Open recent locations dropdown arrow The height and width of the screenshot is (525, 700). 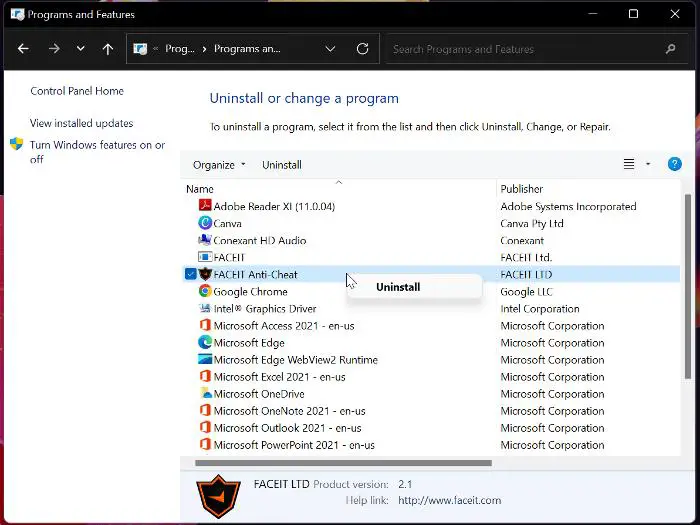[x=80, y=48]
